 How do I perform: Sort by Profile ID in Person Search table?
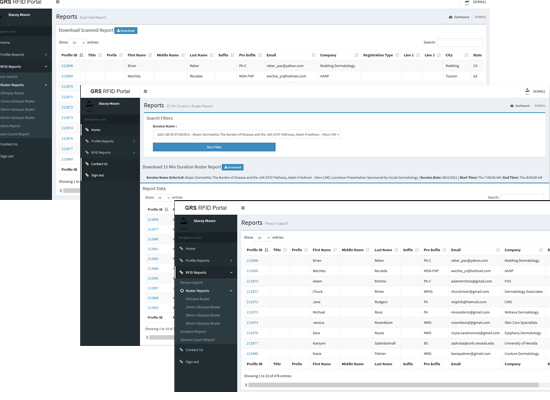267,250
